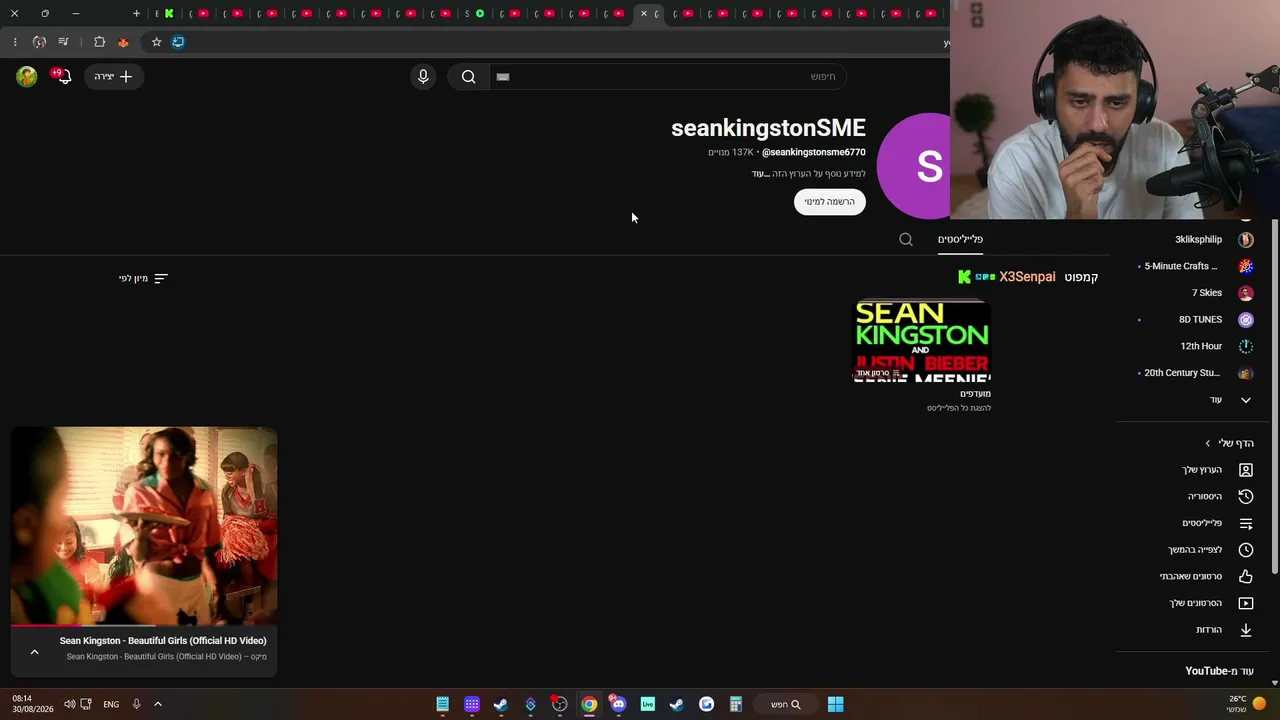Open the 20th Century Stu... subscription
The image size is (1280, 720).
1182,373
